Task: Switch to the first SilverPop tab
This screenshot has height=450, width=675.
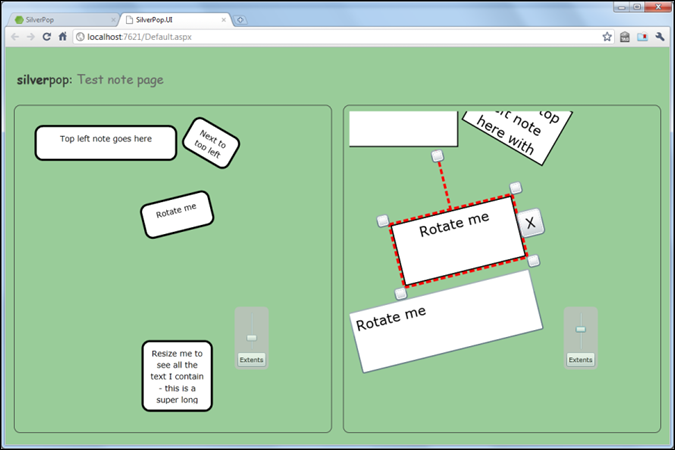Action: tap(60, 19)
